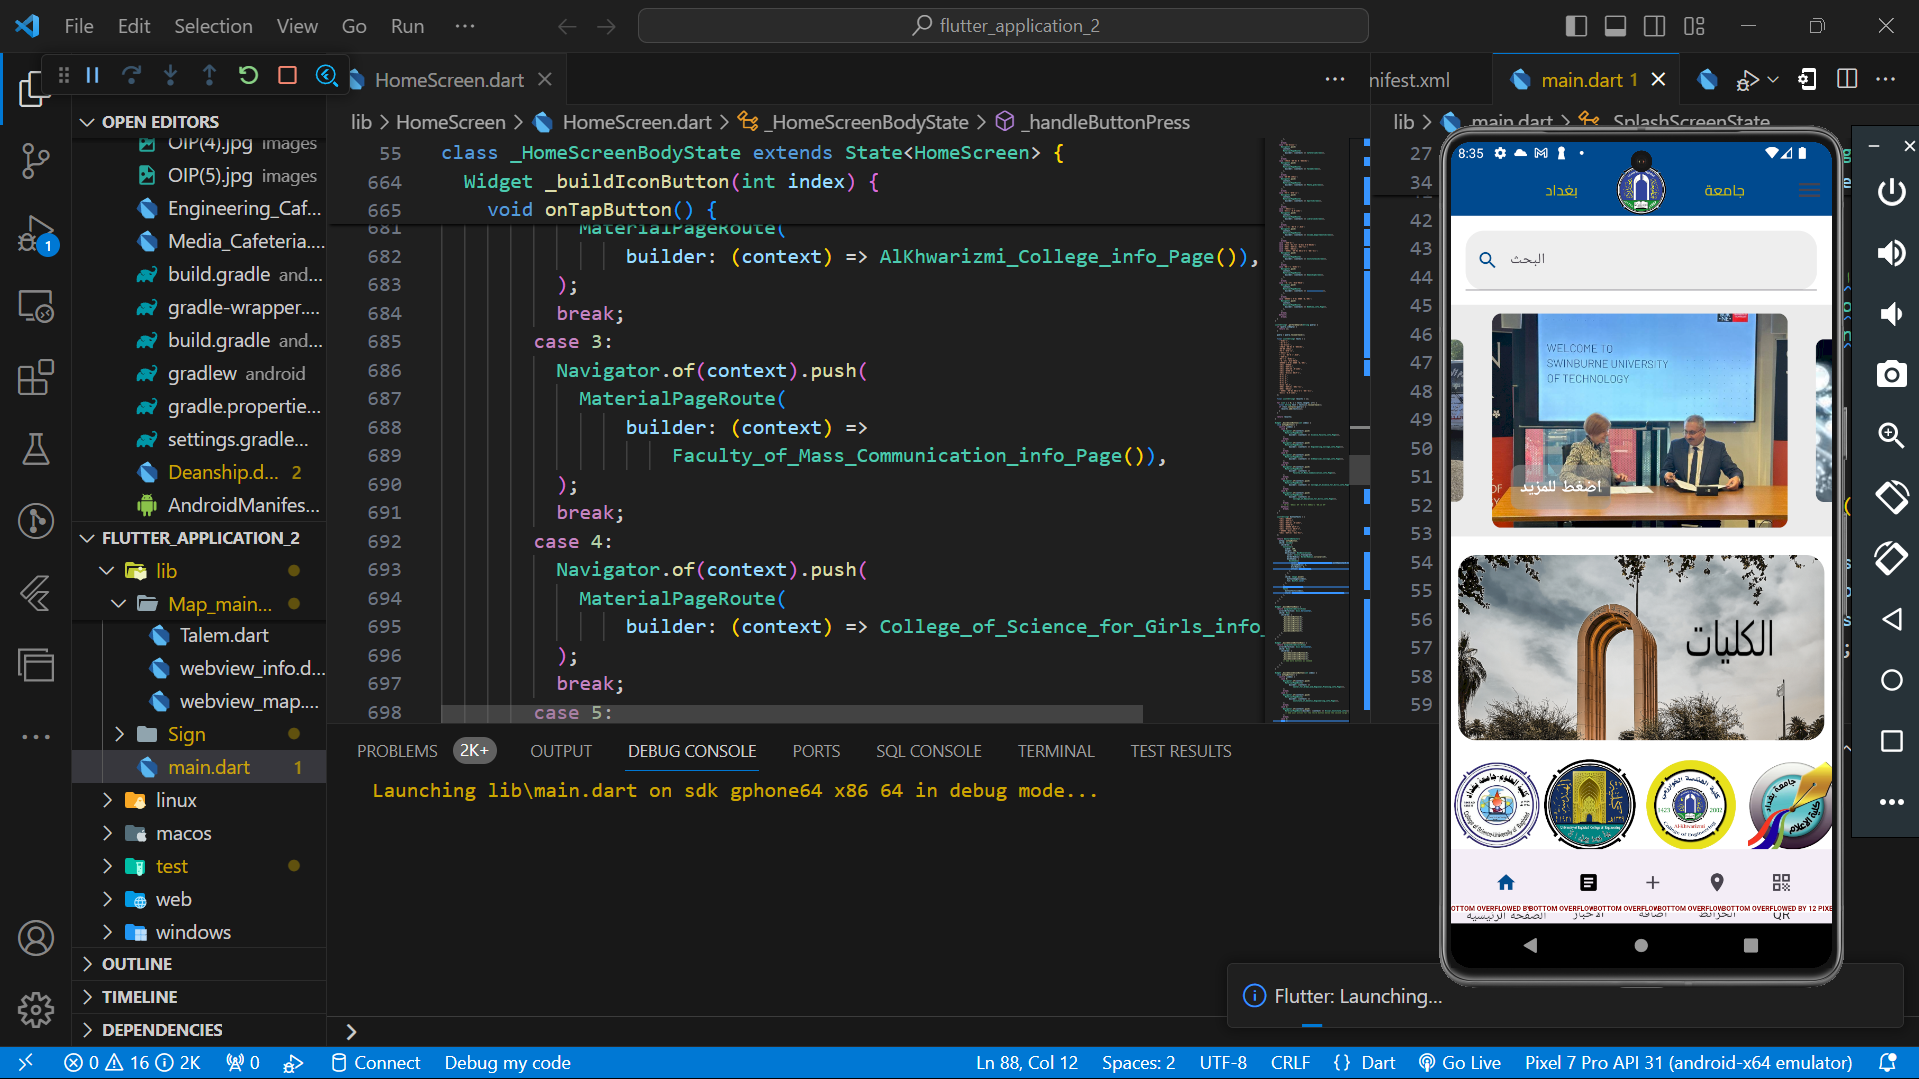Switch to the TERMINAL tab
This screenshot has height=1079, width=1919.
click(1055, 751)
